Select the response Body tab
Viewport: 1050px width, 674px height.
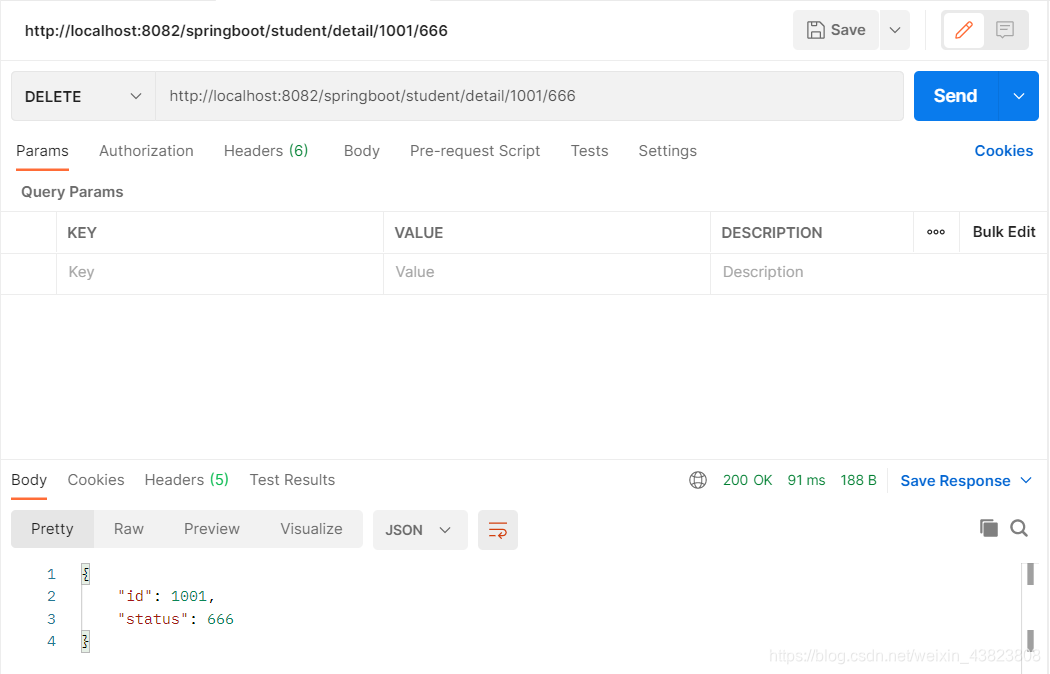[29, 481]
